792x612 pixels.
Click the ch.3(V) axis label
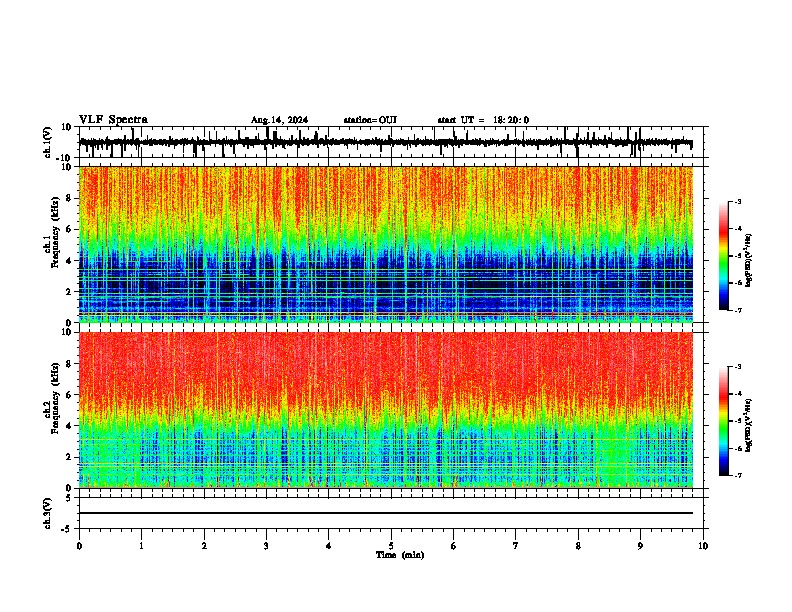[47, 513]
